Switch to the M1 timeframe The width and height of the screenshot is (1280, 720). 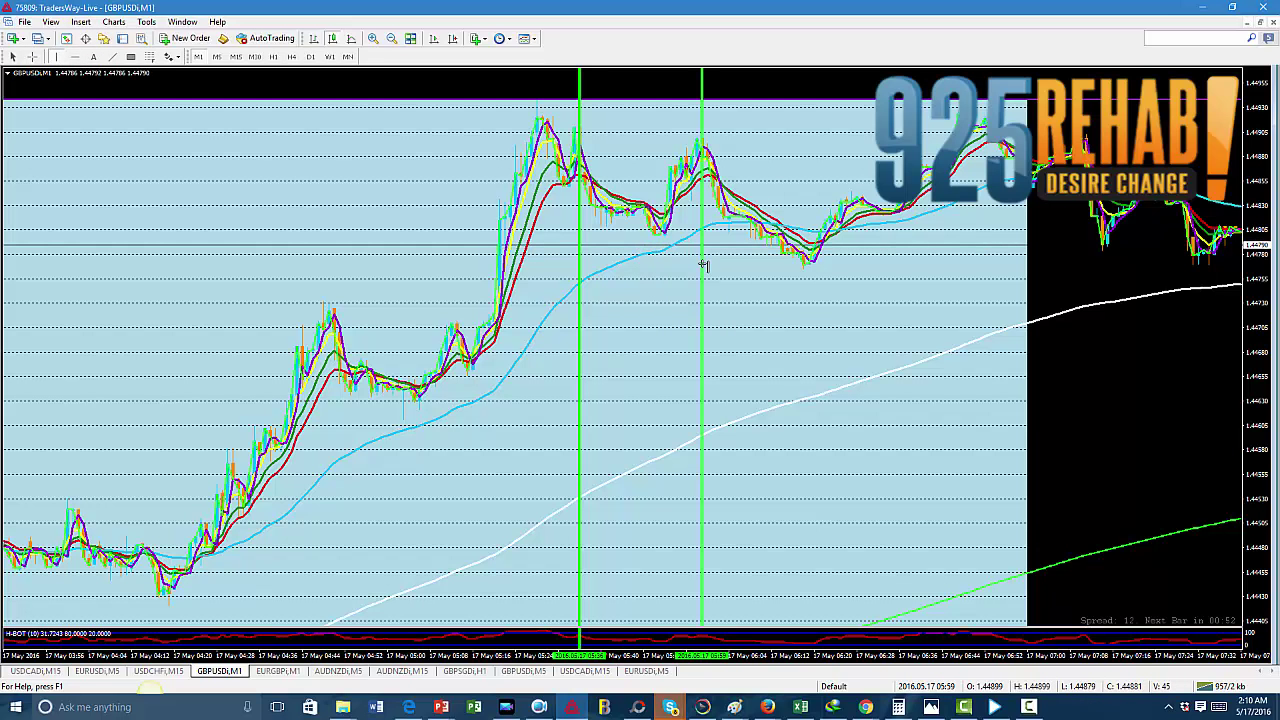click(198, 57)
